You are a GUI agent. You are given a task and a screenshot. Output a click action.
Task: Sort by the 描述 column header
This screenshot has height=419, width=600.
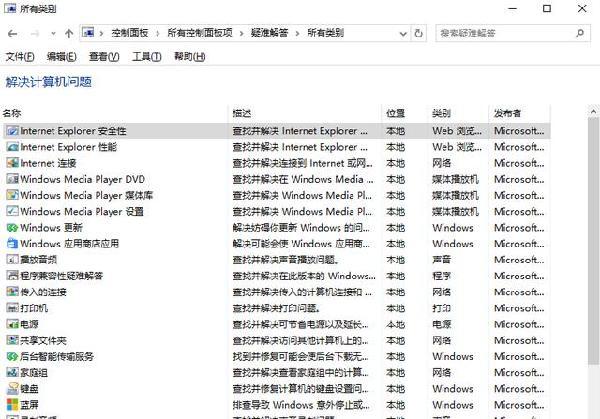(x=242, y=113)
